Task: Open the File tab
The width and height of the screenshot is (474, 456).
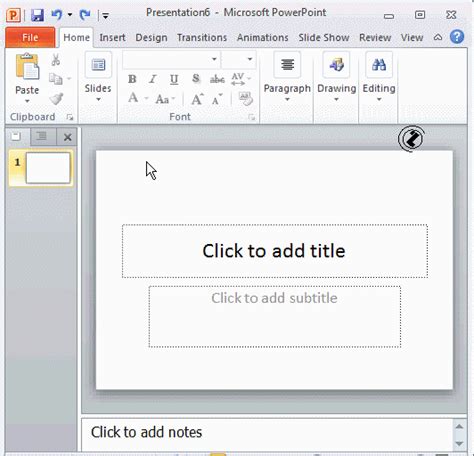Action: 30,38
